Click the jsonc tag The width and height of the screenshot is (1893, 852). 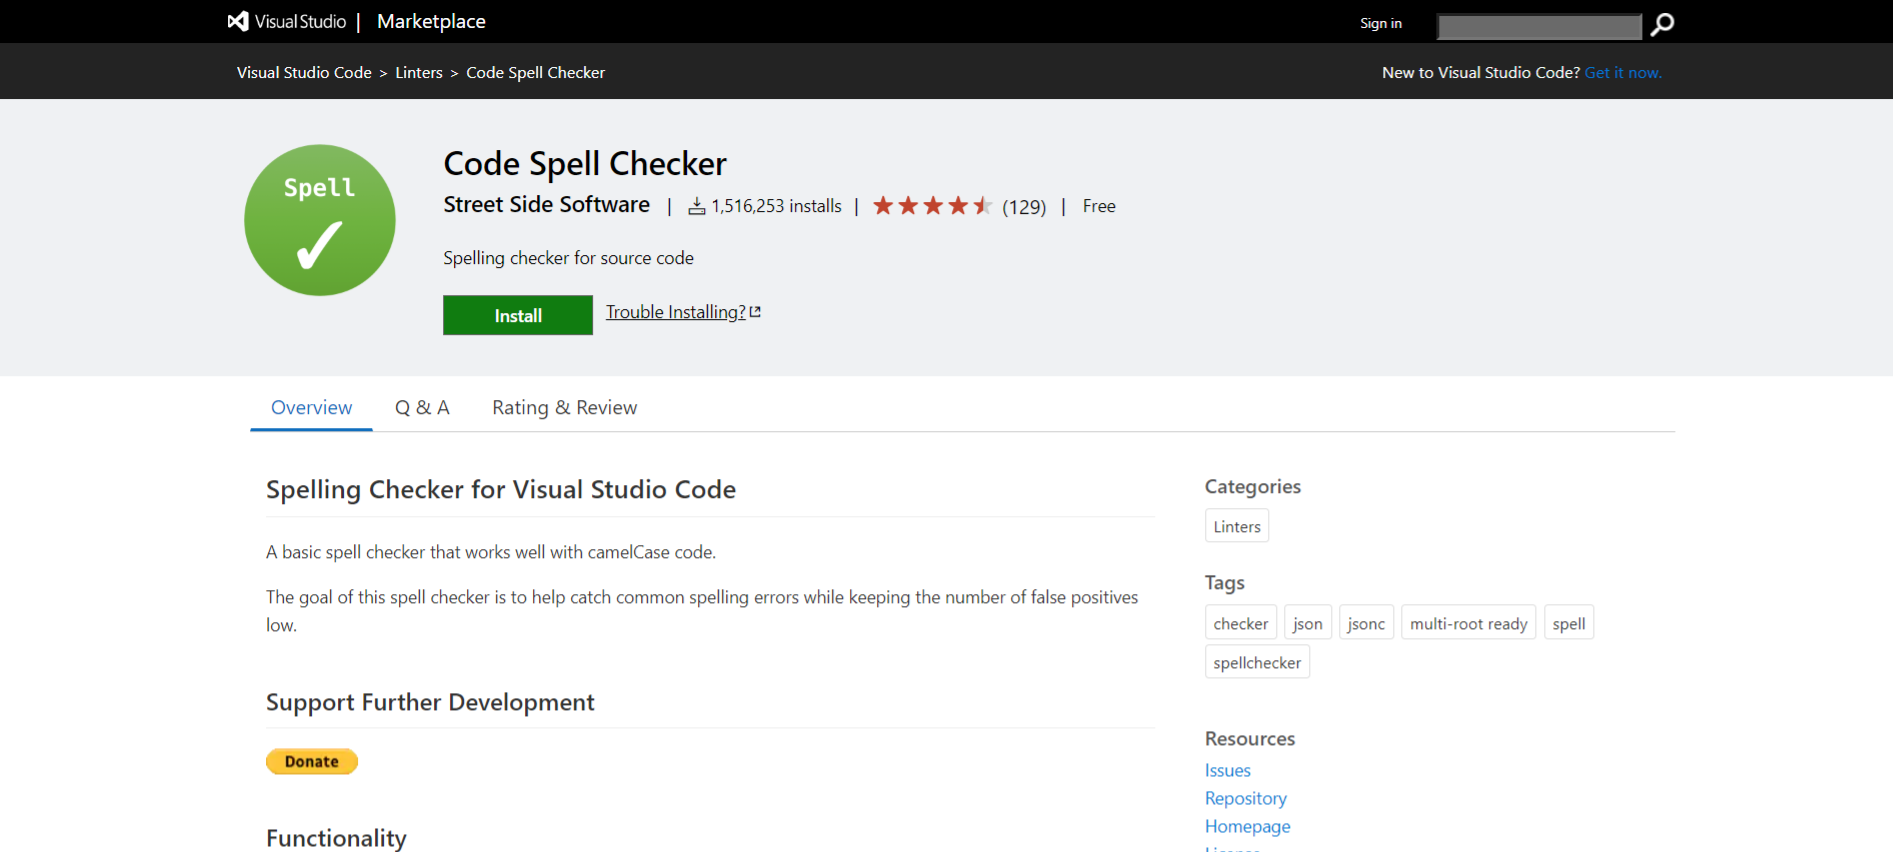[1366, 623]
